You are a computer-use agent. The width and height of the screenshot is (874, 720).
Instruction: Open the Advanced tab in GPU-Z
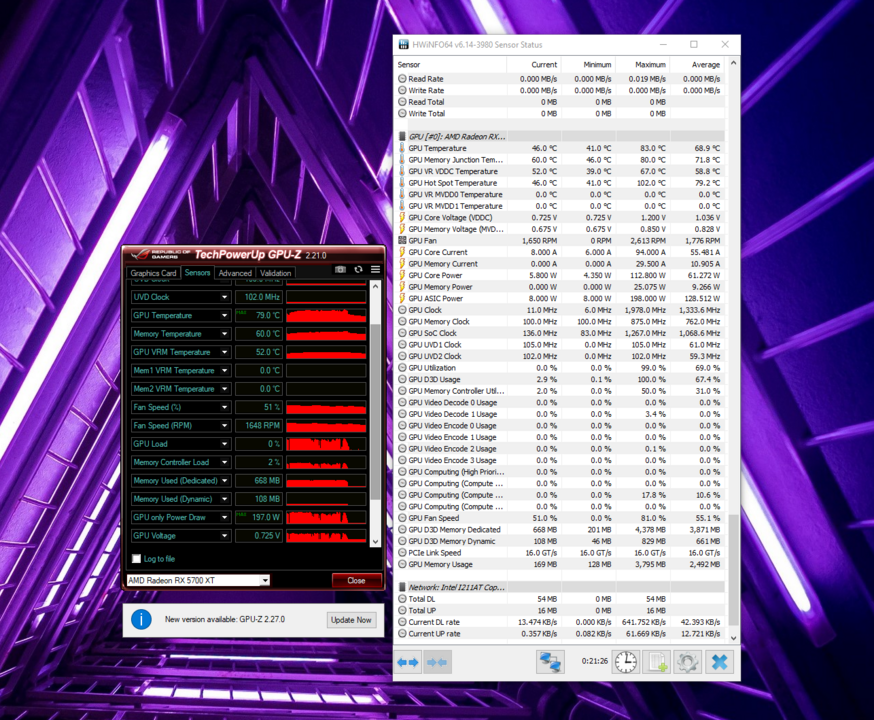click(x=235, y=273)
